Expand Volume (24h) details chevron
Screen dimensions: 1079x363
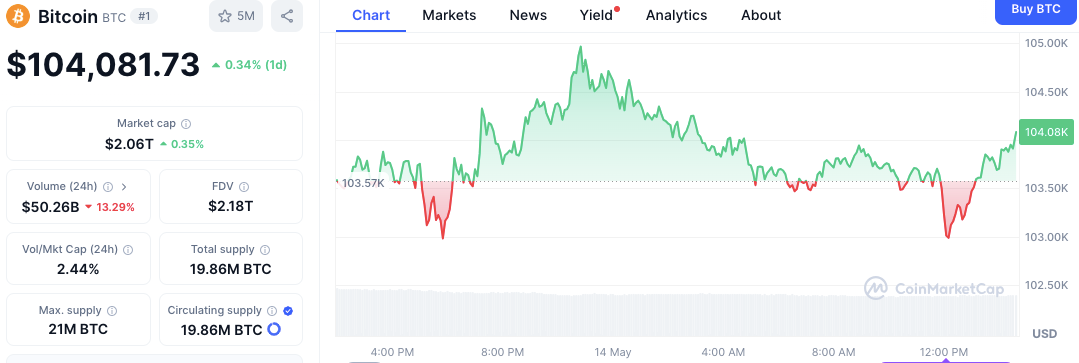[124, 186]
